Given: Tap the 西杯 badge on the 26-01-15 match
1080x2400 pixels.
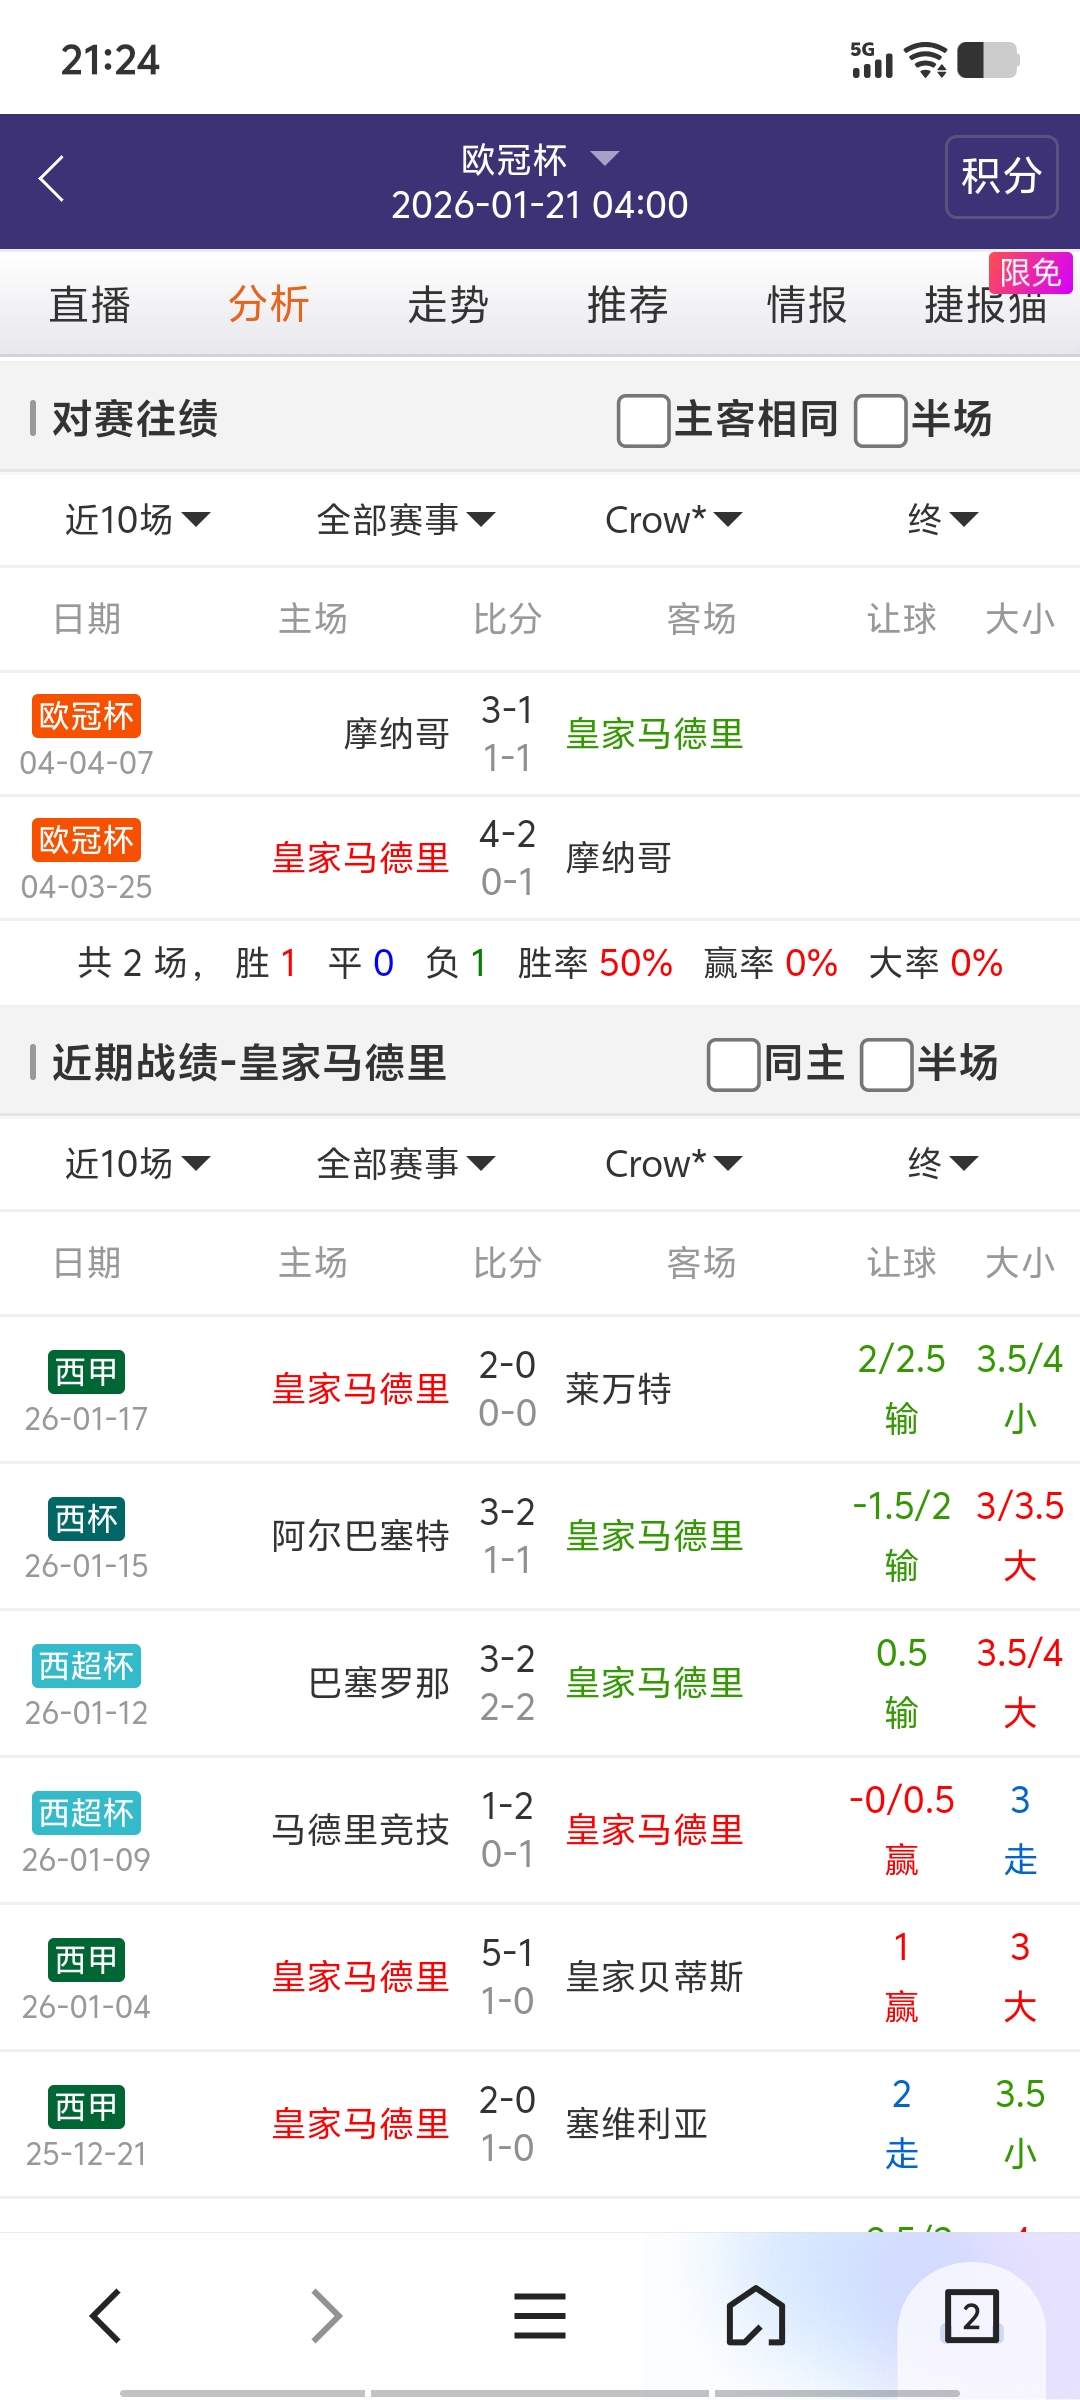Looking at the screenshot, I should pyautogui.click(x=86, y=1518).
